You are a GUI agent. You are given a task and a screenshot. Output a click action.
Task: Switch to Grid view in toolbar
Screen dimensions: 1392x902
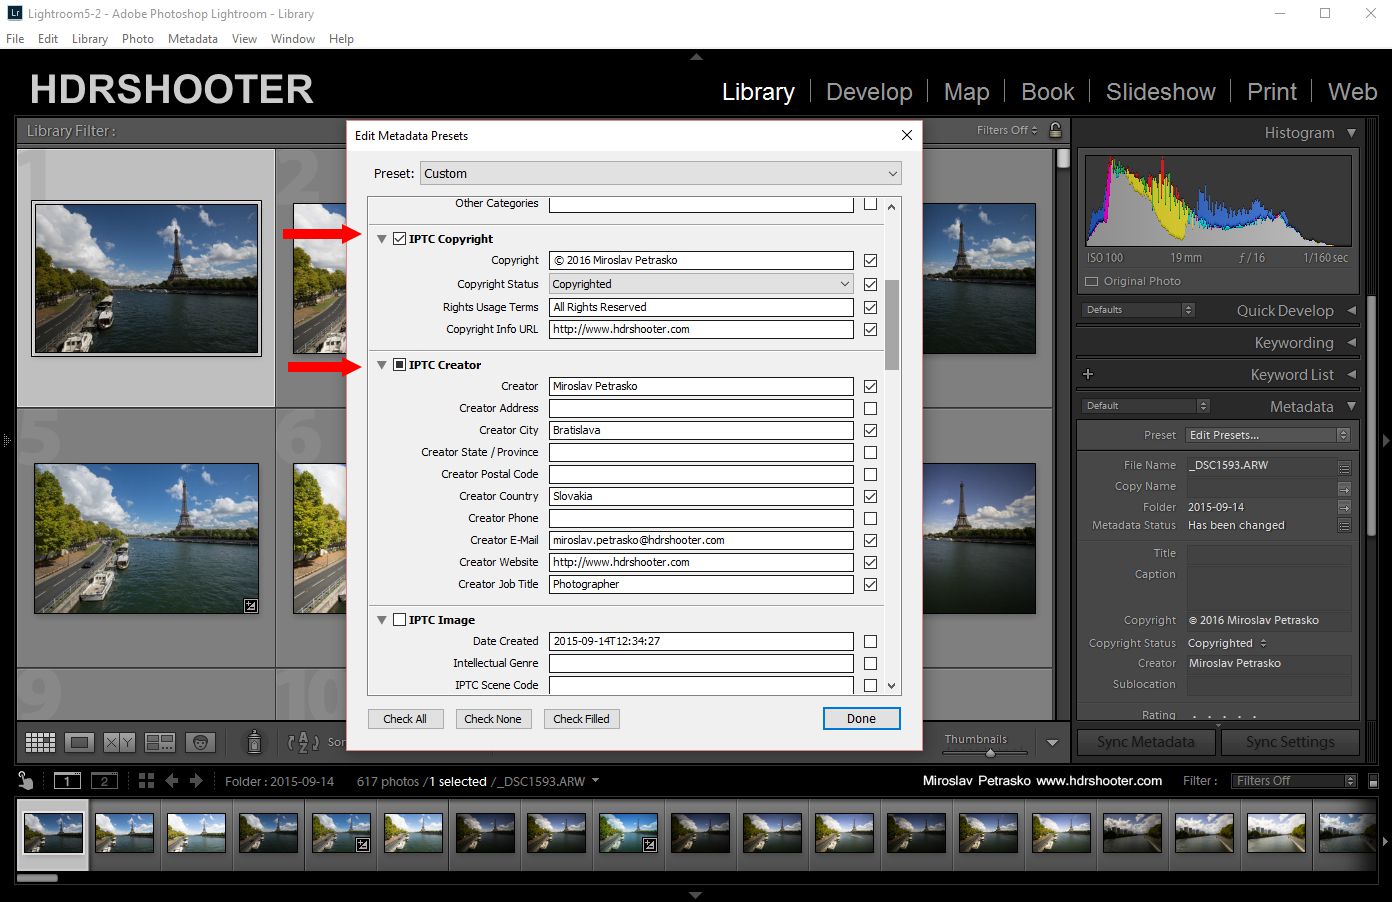[41, 742]
